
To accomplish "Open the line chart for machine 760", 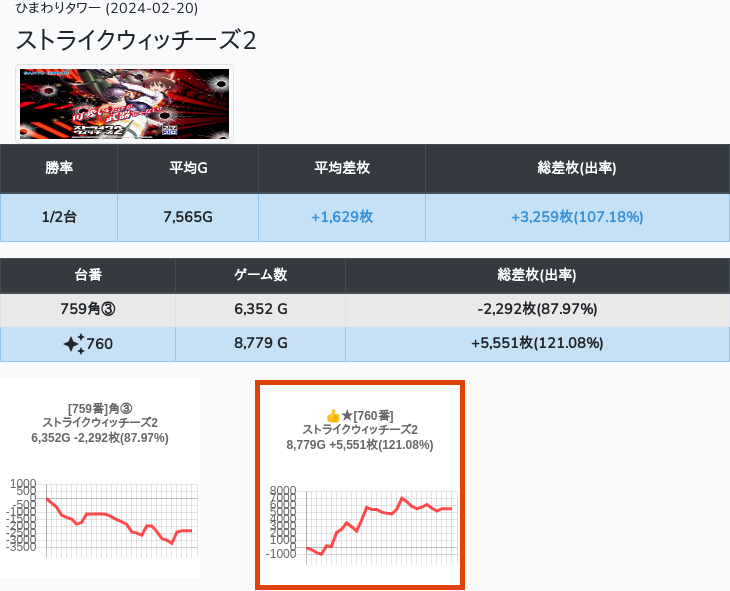I will 378,522.
